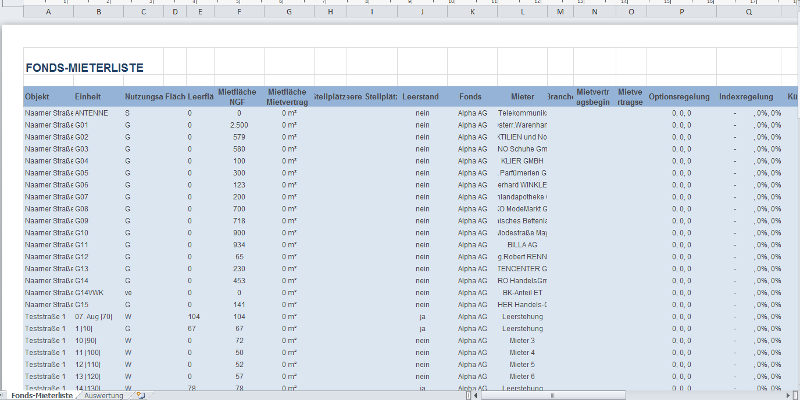This screenshot has width=800, height=400.
Task: Click the Leerstand header cell
Action: tap(422, 96)
